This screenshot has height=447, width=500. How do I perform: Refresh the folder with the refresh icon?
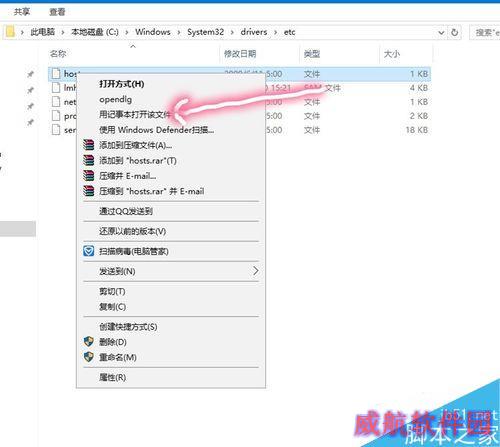454,32
